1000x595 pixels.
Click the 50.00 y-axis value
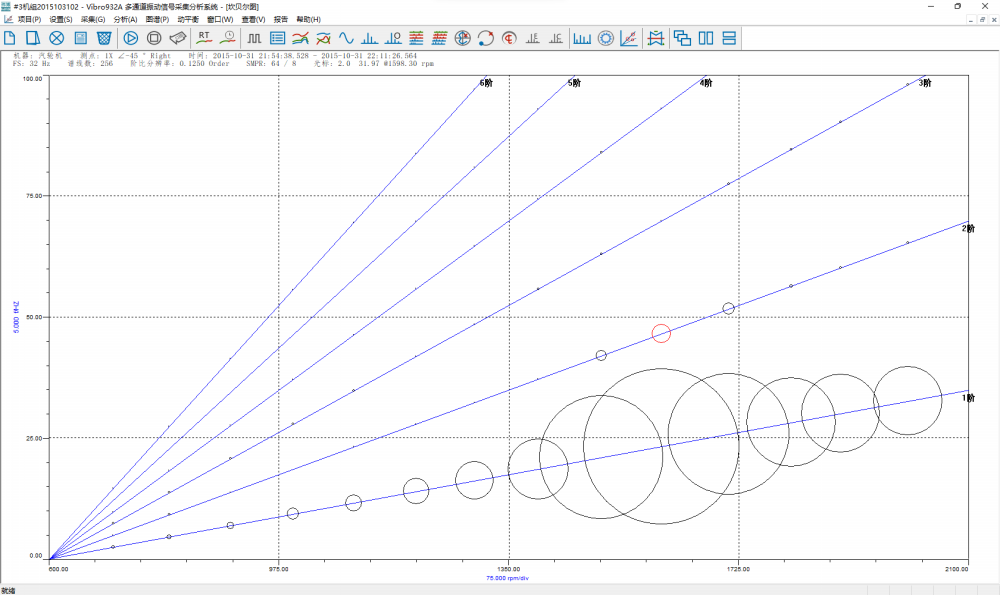point(34,317)
